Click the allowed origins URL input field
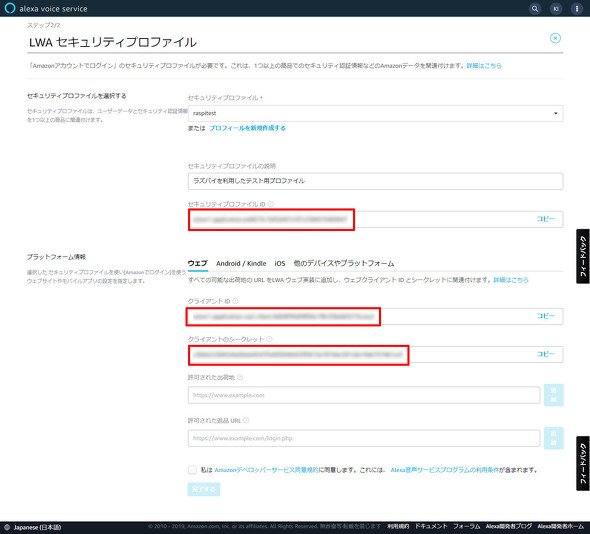590x534 pixels. pyautogui.click(x=364, y=395)
